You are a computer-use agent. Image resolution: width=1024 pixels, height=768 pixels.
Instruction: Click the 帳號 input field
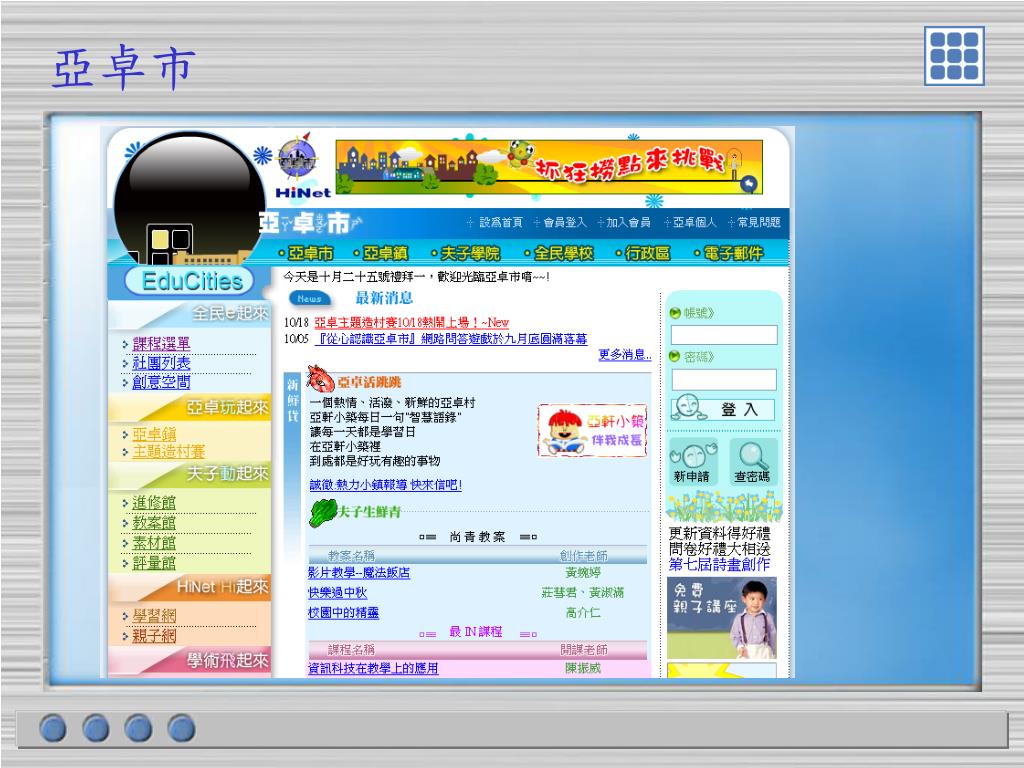tap(724, 335)
